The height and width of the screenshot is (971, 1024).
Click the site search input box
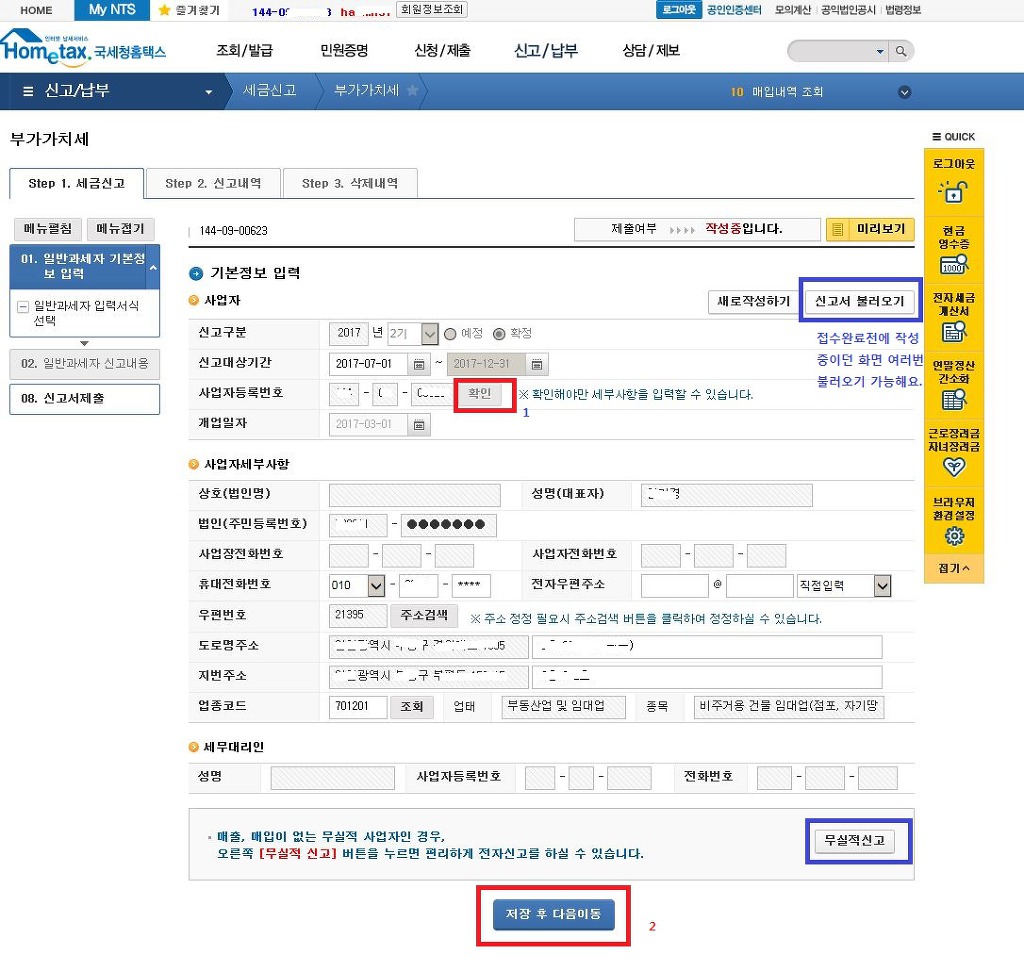831,51
